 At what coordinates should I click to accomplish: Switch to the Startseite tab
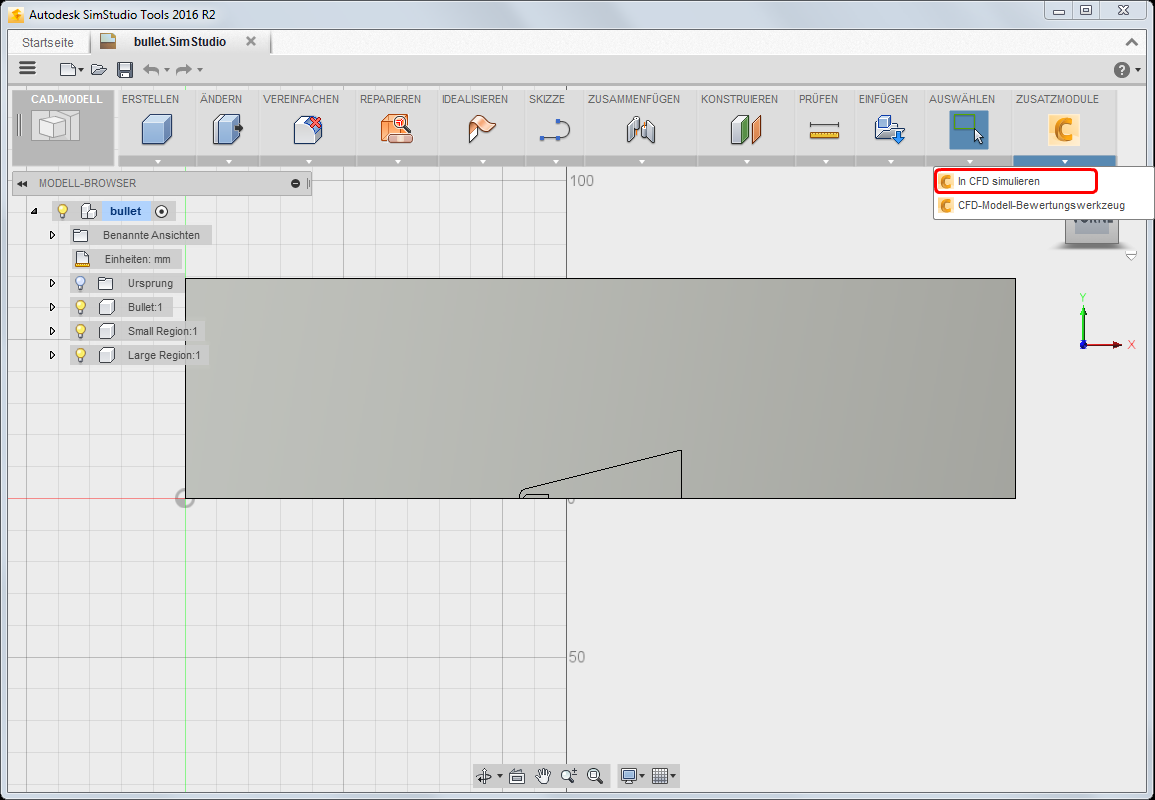point(48,42)
